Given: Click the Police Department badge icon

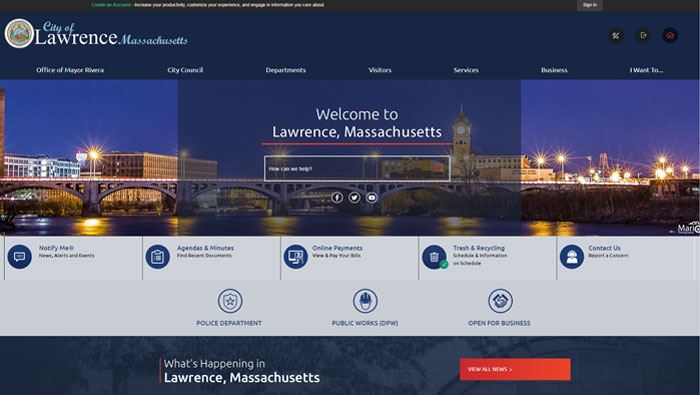Looking at the screenshot, I should coord(230,301).
